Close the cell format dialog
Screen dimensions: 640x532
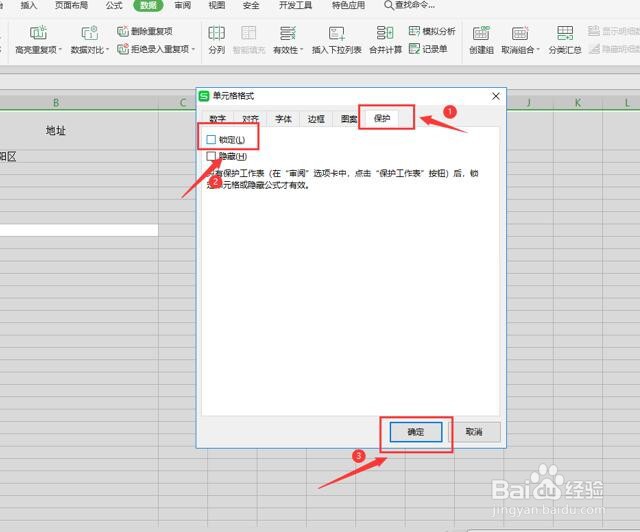[x=496, y=96]
